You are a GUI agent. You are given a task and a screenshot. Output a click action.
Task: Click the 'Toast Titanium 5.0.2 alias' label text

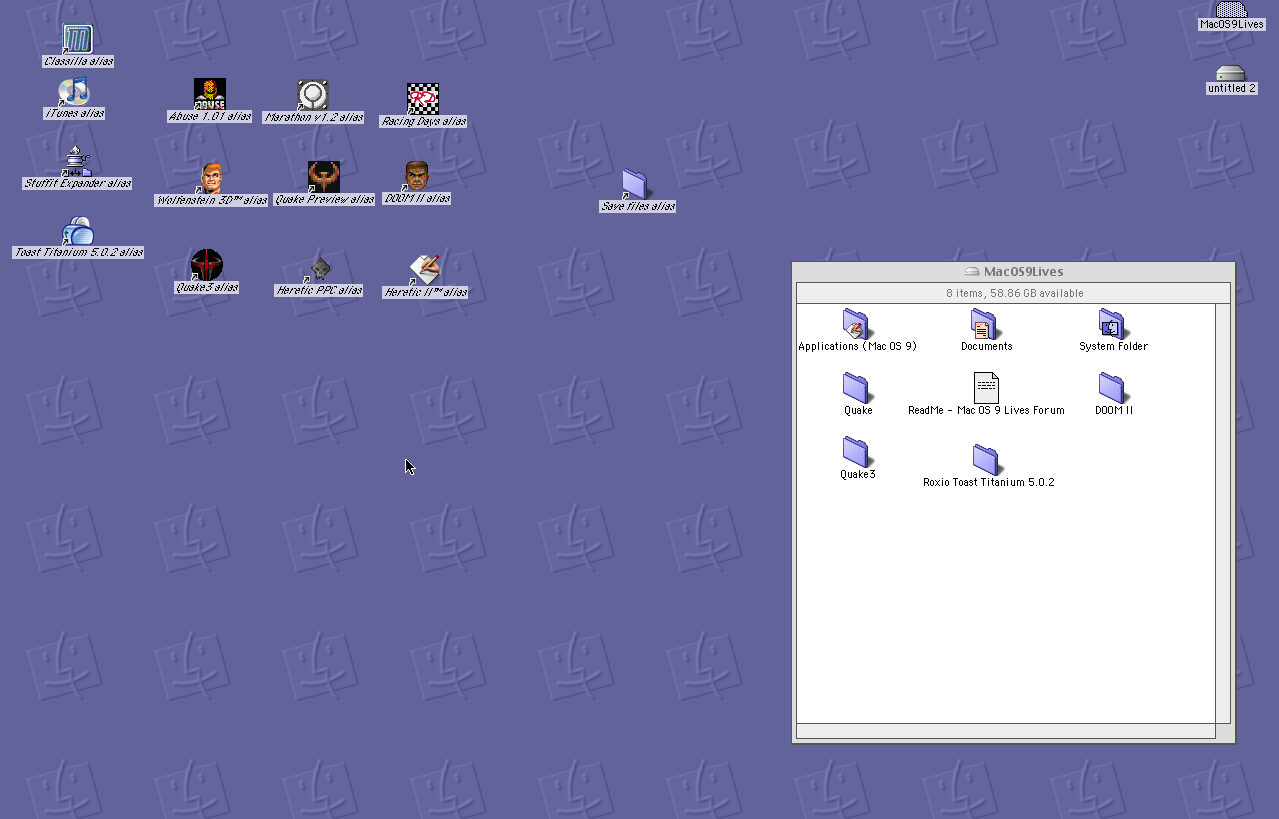coord(78,253)
